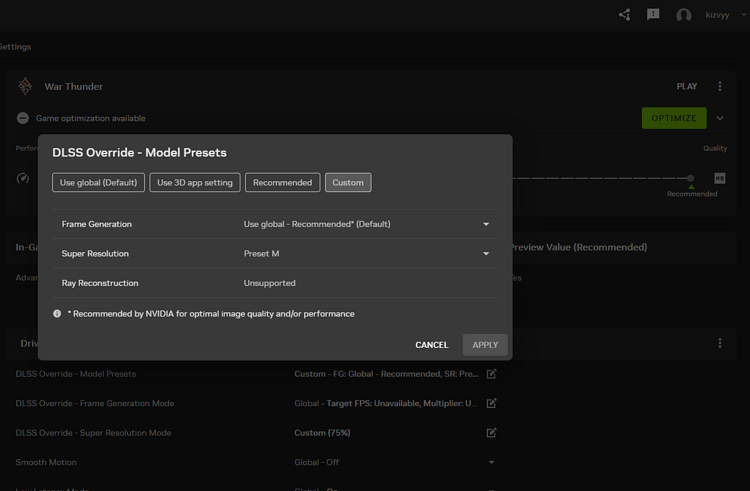The width and height of the screenshot is (750, 491).
Task: Click the Settings breadcrumb text
Action: click(x=15, y=47)
